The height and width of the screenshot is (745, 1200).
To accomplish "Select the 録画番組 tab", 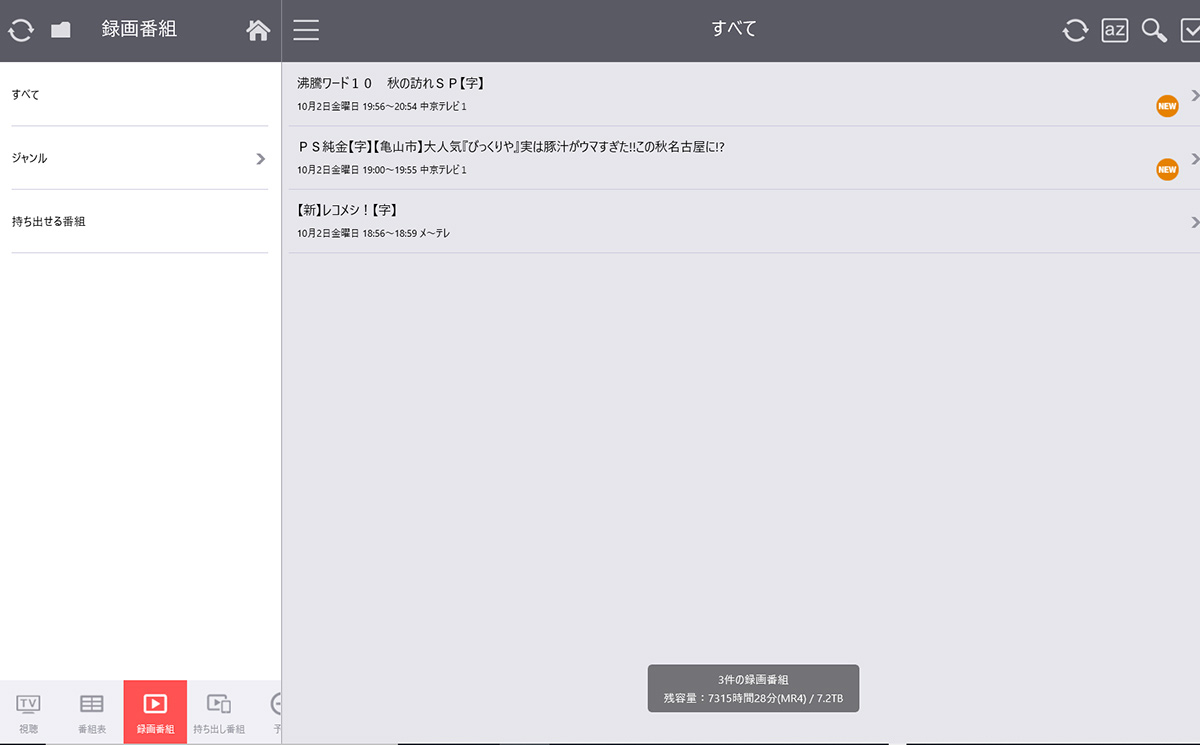I will pyautogui.click(x=155, y=712).
